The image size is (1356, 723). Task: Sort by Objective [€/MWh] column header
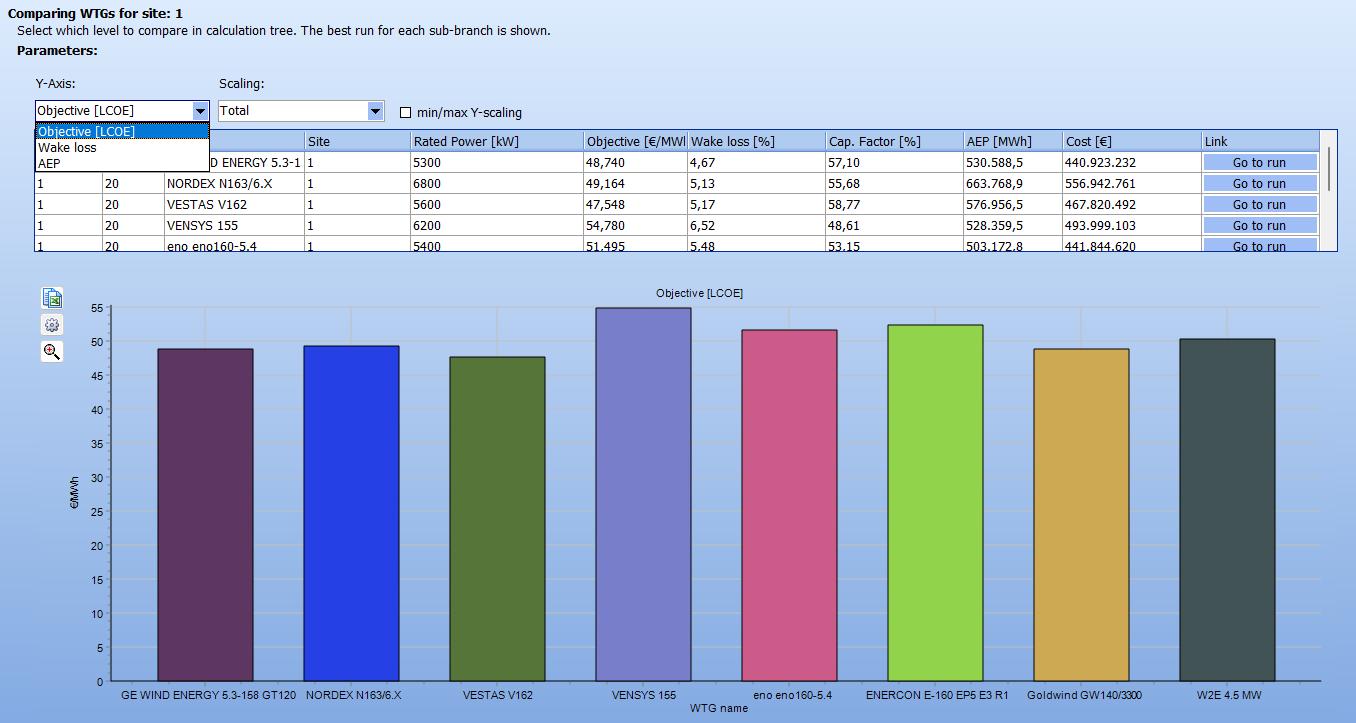pos(636,141)
